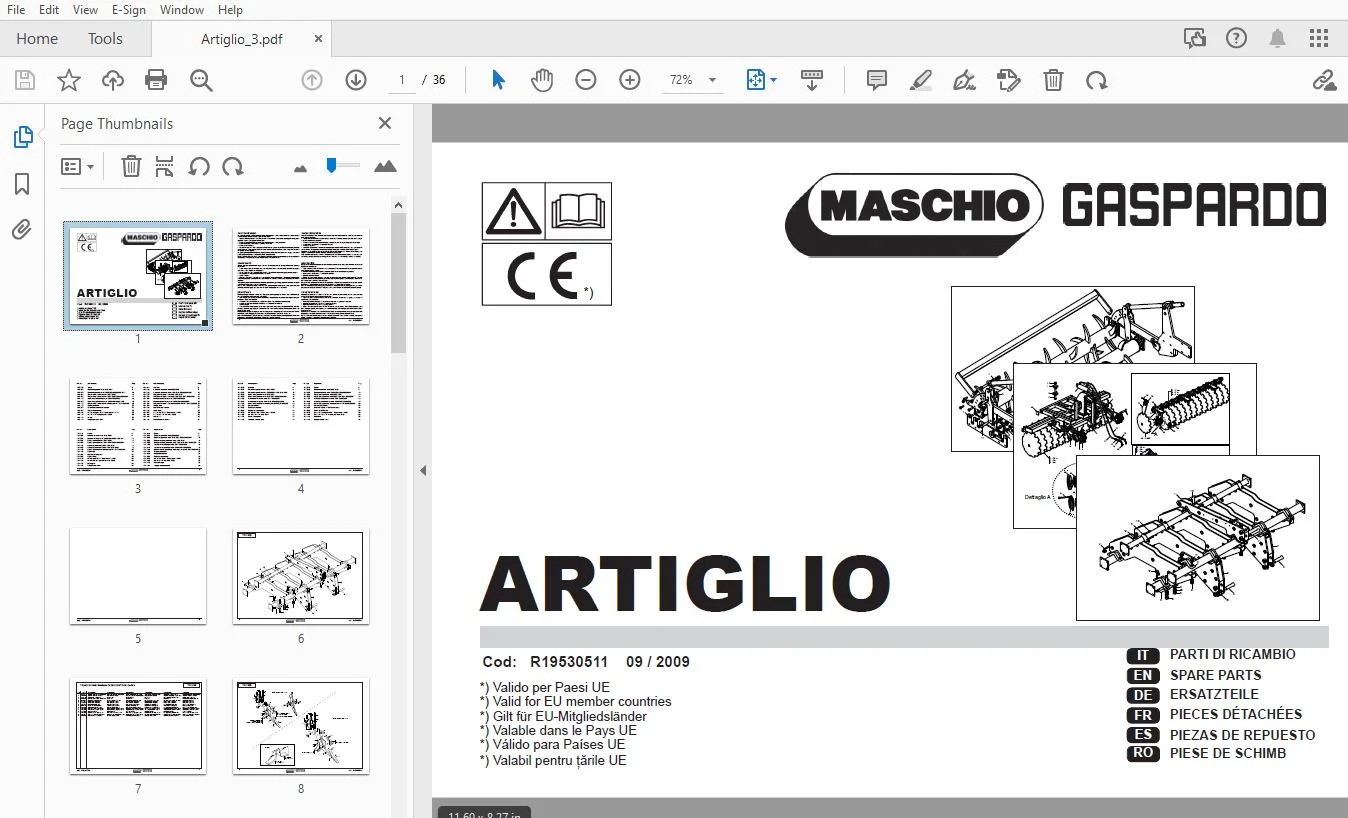Screen dimensions: 1348x818
Task: Click the SPARE PARTS text
Action: pos(1215,675)
